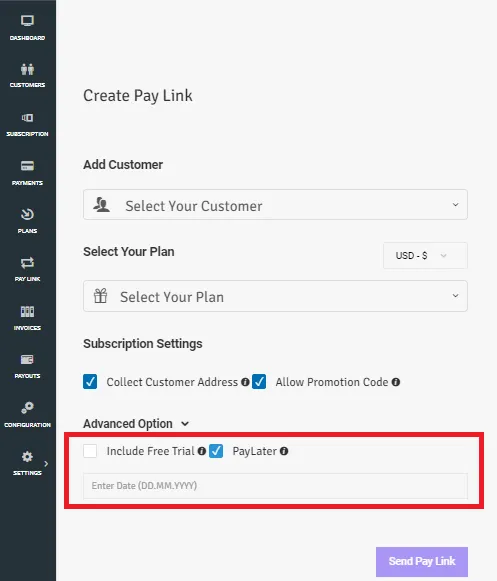The width and height of the screenshot is (497, 581).
Task: Open the Payouts wallet icon
Action: coord(27,359)
